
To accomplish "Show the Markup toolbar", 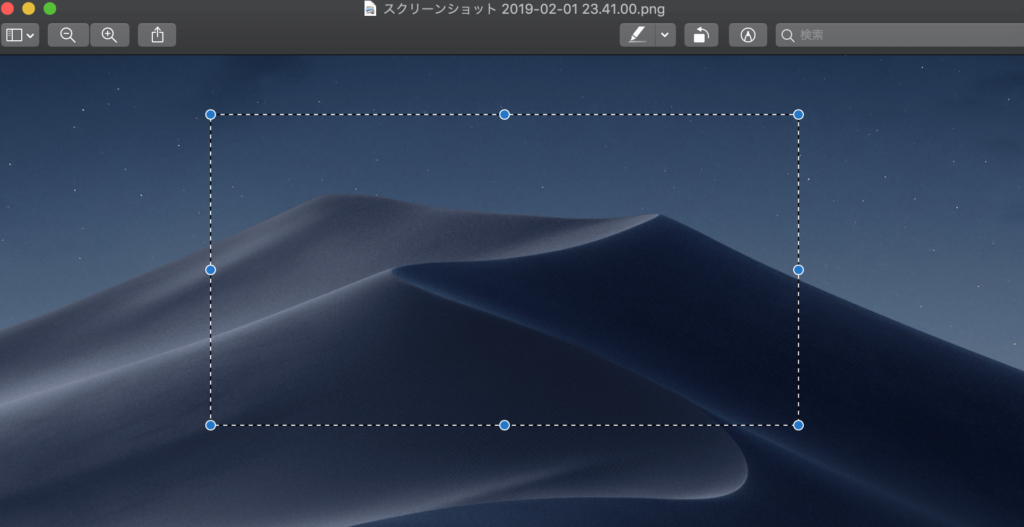I will pyautogui.click(x=748, y=35).
